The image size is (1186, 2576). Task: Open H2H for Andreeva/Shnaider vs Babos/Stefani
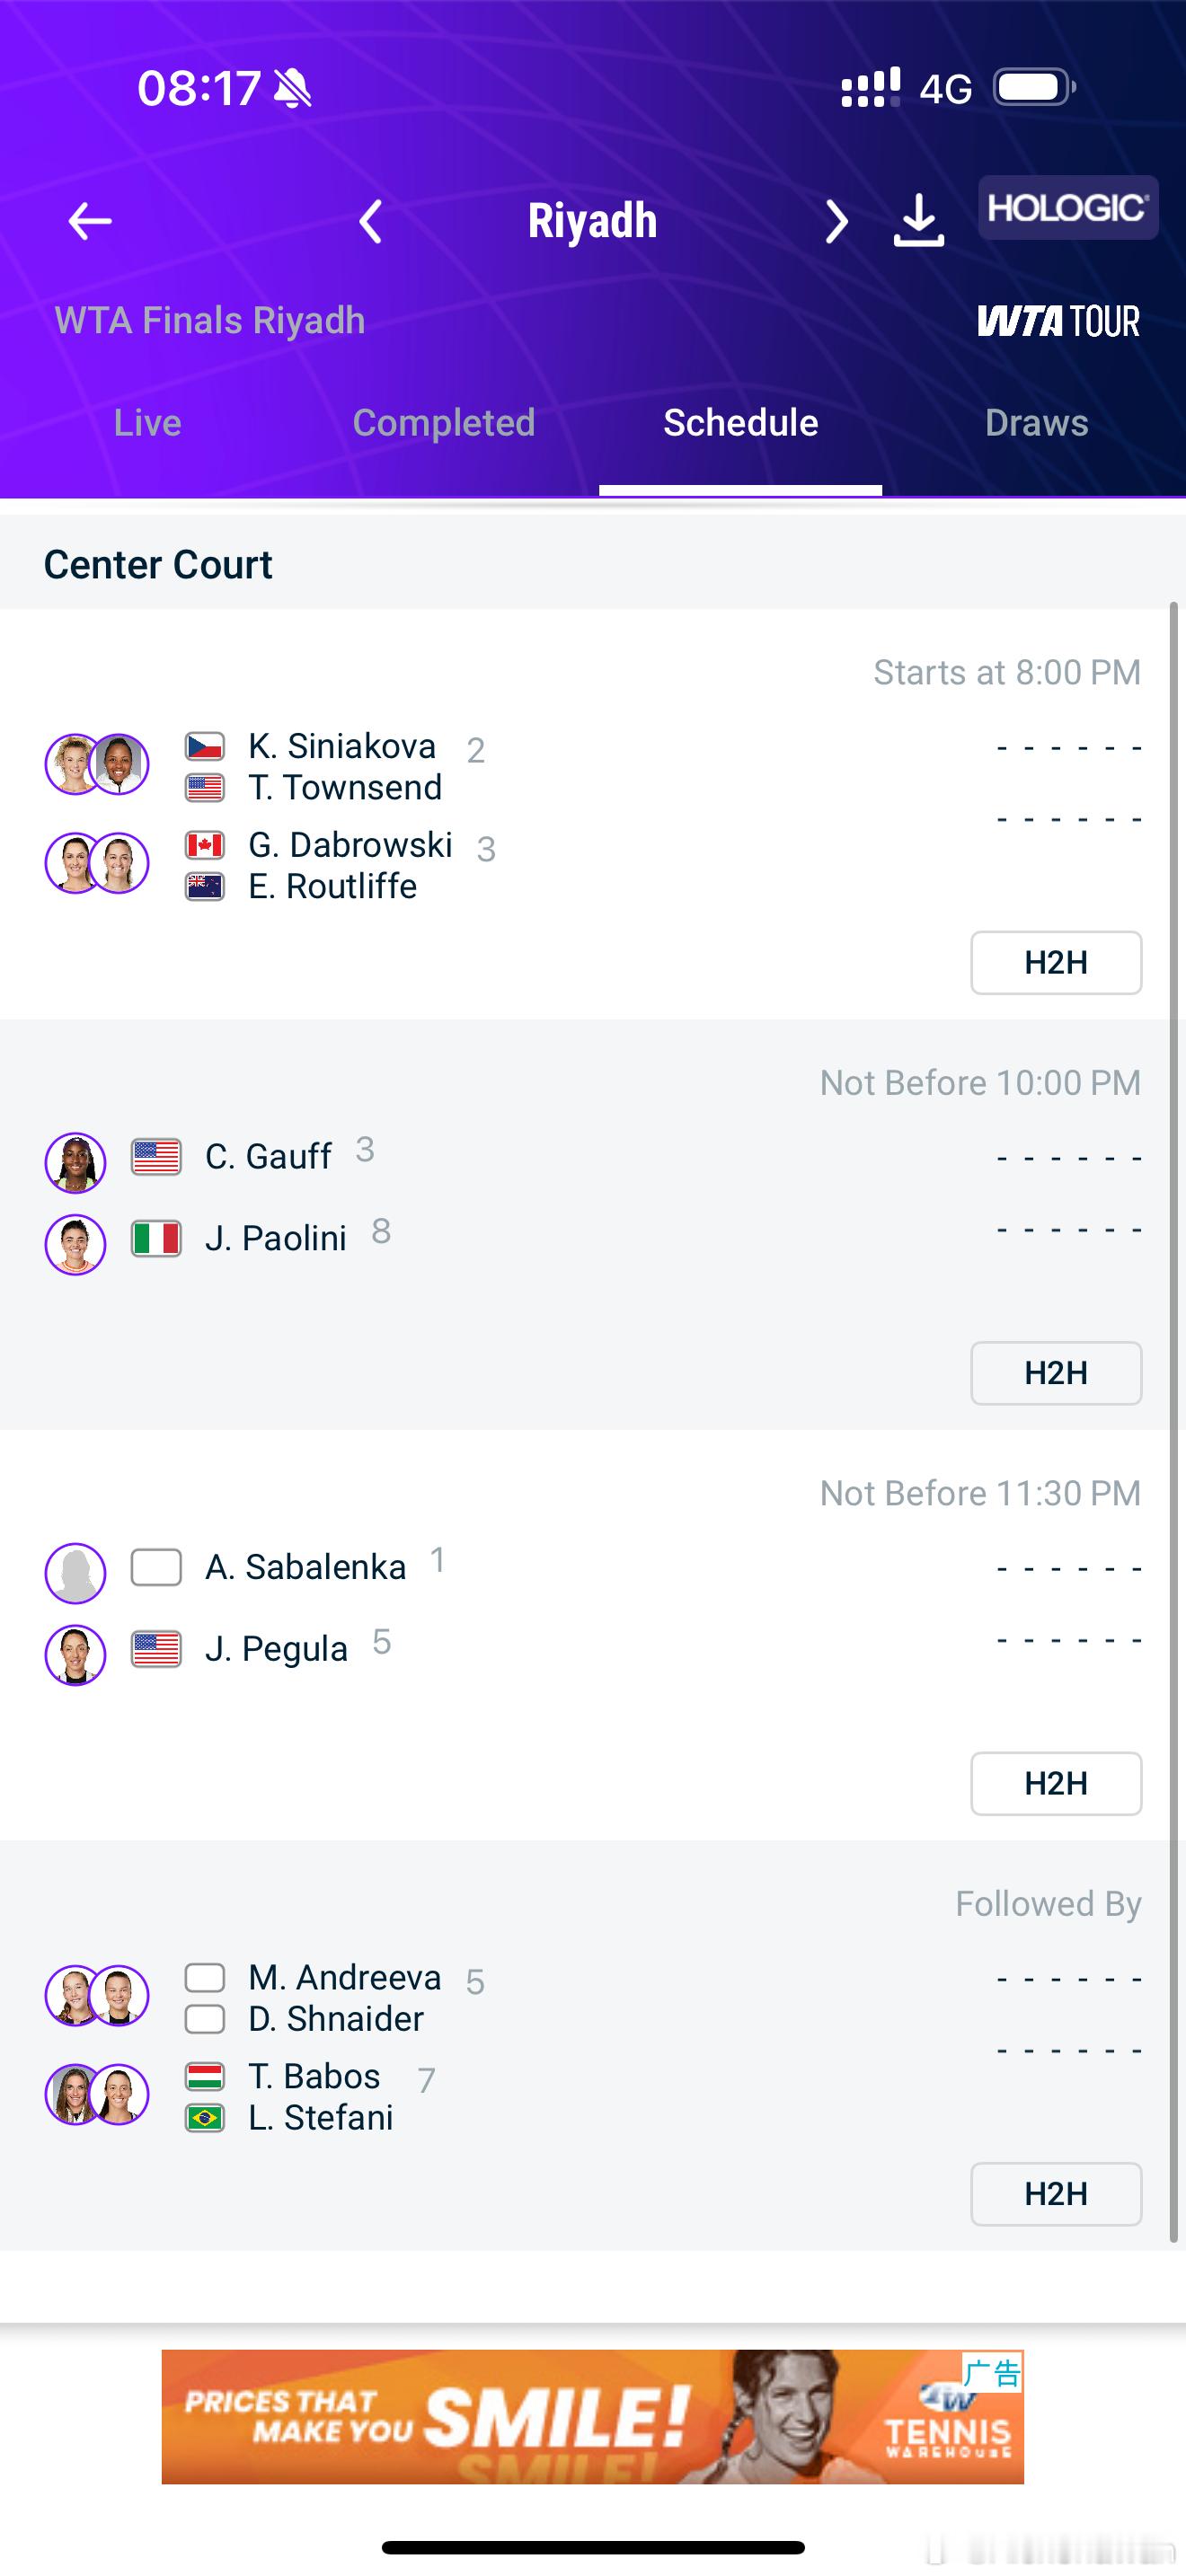(x=1055, y=2194)
